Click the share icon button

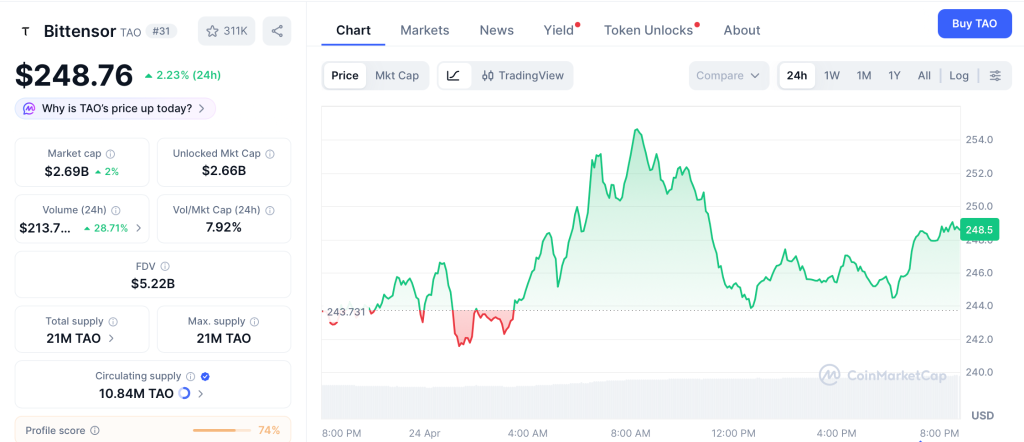[x=277, y=31]
